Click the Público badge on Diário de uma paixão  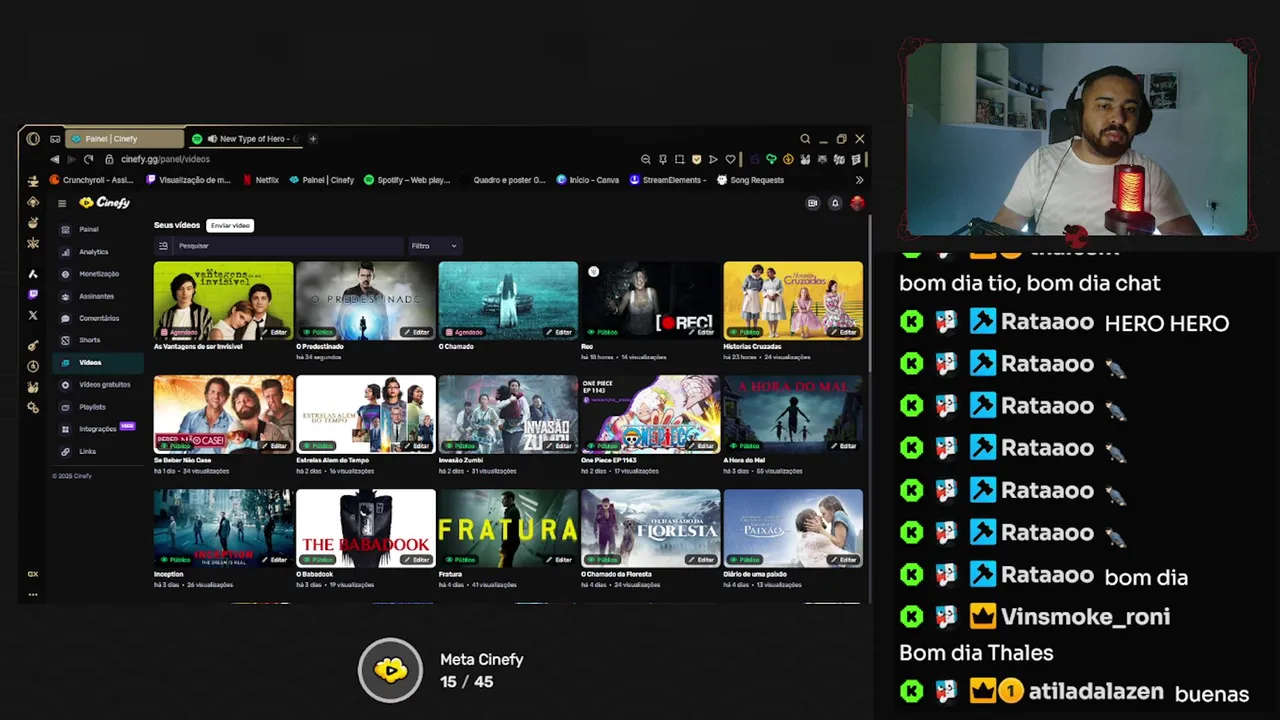[745, 560]
